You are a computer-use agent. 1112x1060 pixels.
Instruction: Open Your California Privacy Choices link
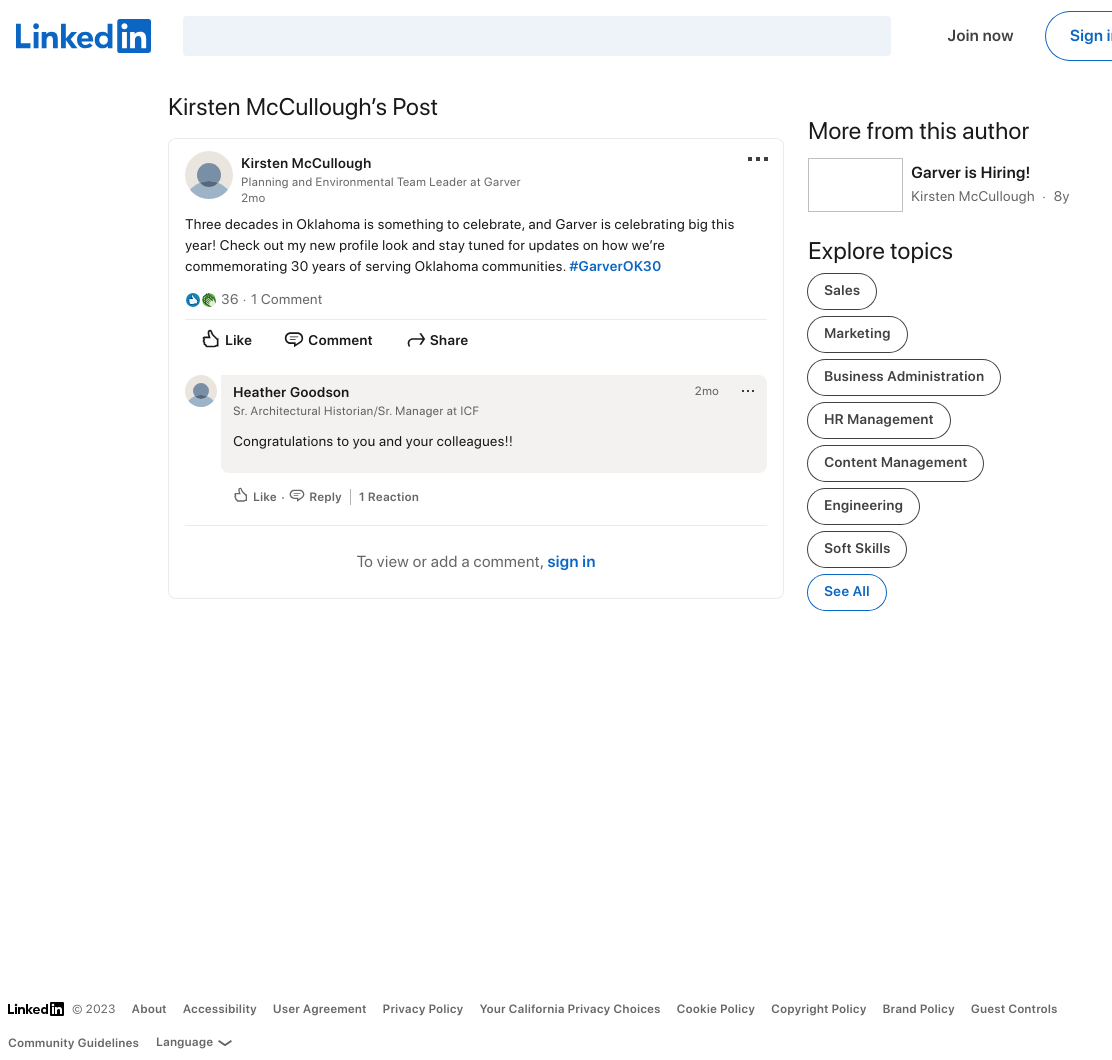569,1008
